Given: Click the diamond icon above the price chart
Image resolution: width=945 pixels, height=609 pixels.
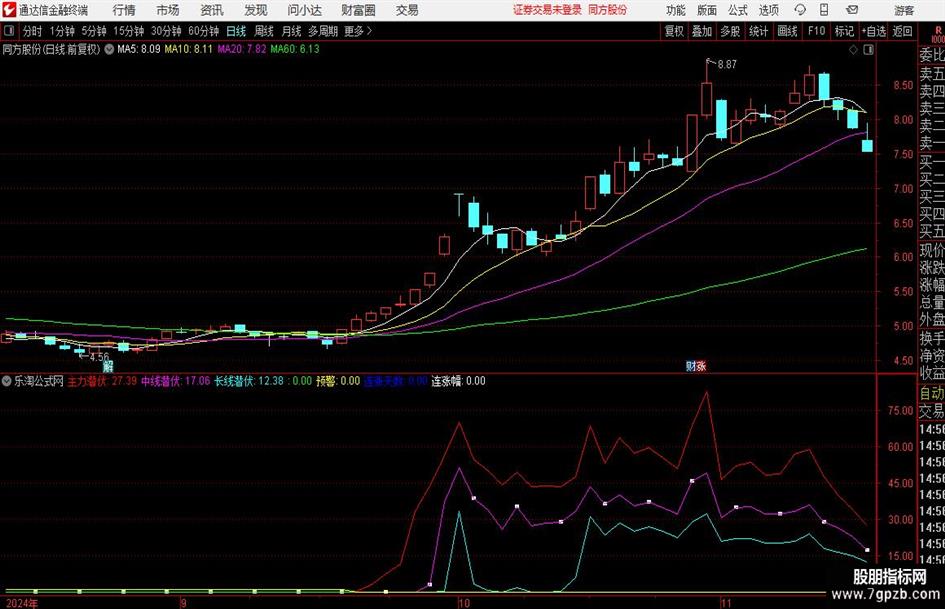Looking at the screenshot, I should pos(853,50).
